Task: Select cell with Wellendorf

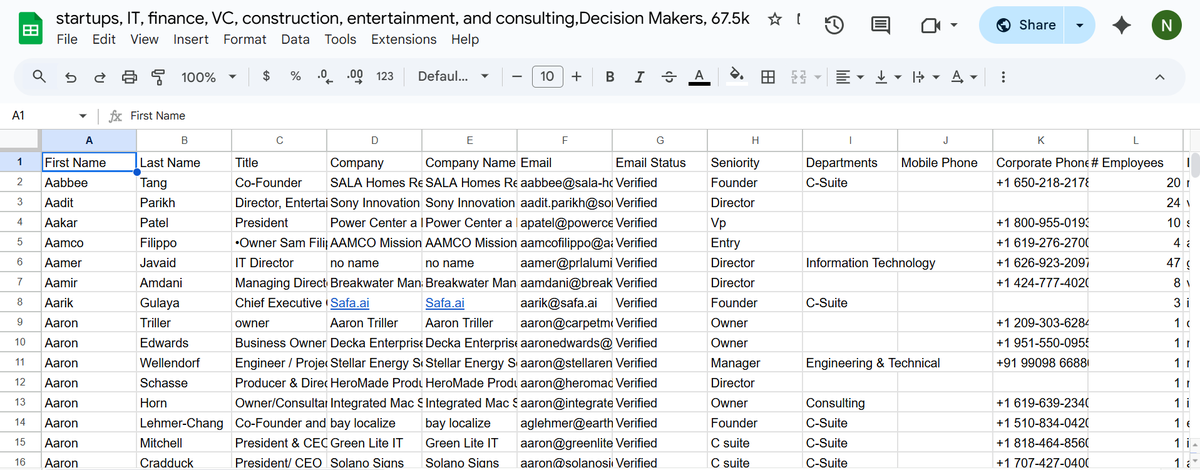Action: (183, 363)
